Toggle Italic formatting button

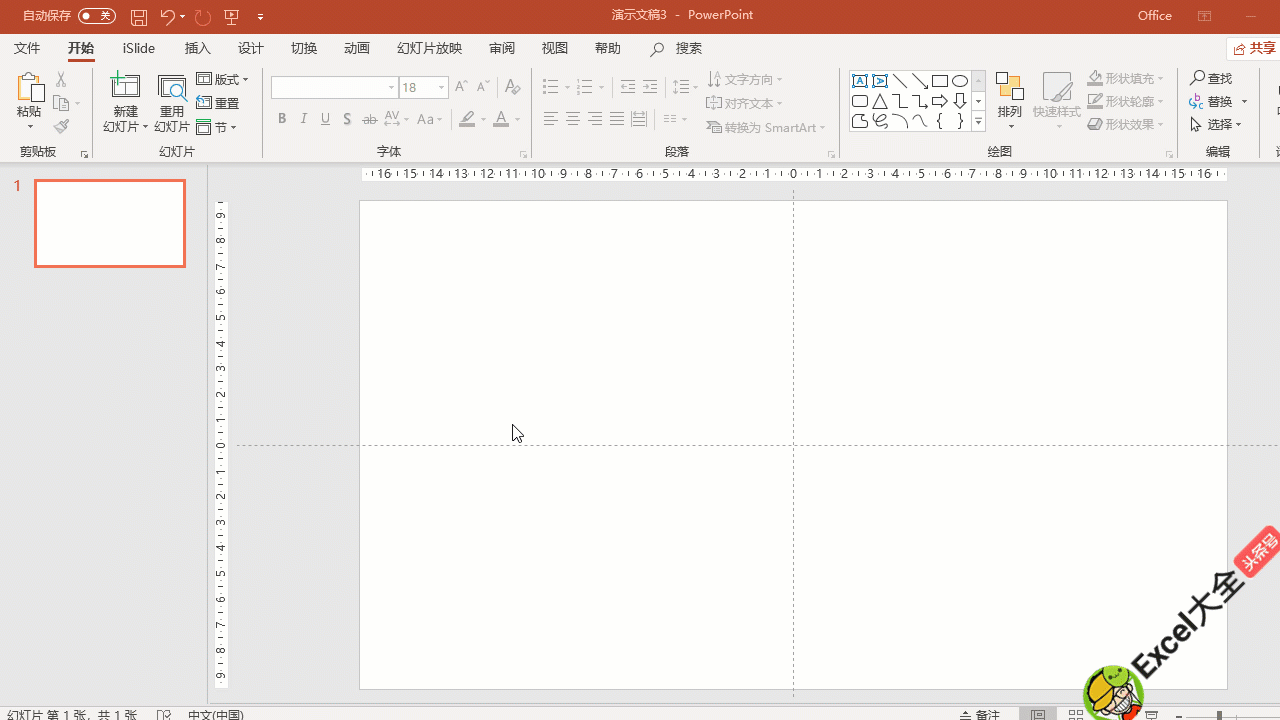[x=304, y=119]
